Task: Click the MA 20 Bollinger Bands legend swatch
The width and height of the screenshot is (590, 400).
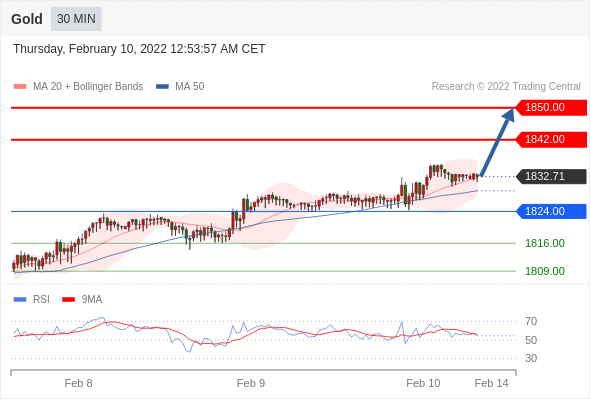Action: point(20,87)
